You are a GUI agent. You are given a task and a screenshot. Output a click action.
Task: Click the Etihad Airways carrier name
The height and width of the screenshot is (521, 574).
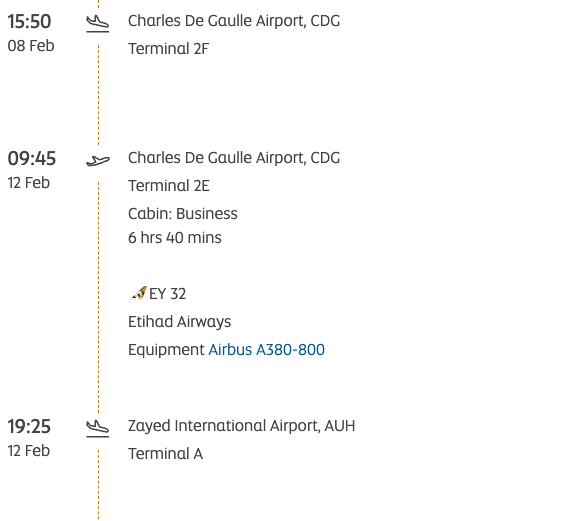(x=179, y=322)
